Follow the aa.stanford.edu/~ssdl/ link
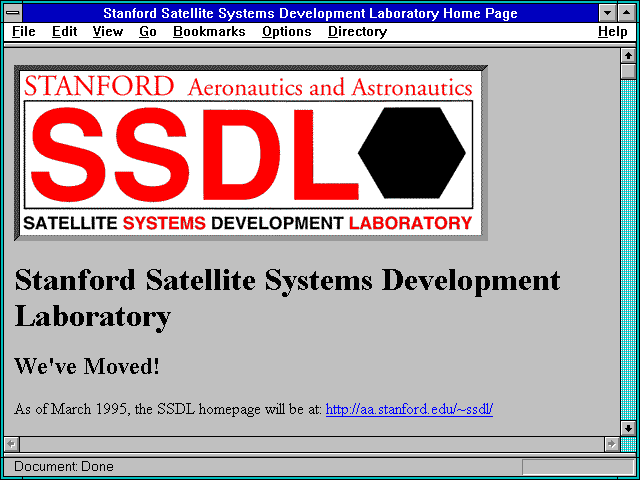 (x=409, y=409)
